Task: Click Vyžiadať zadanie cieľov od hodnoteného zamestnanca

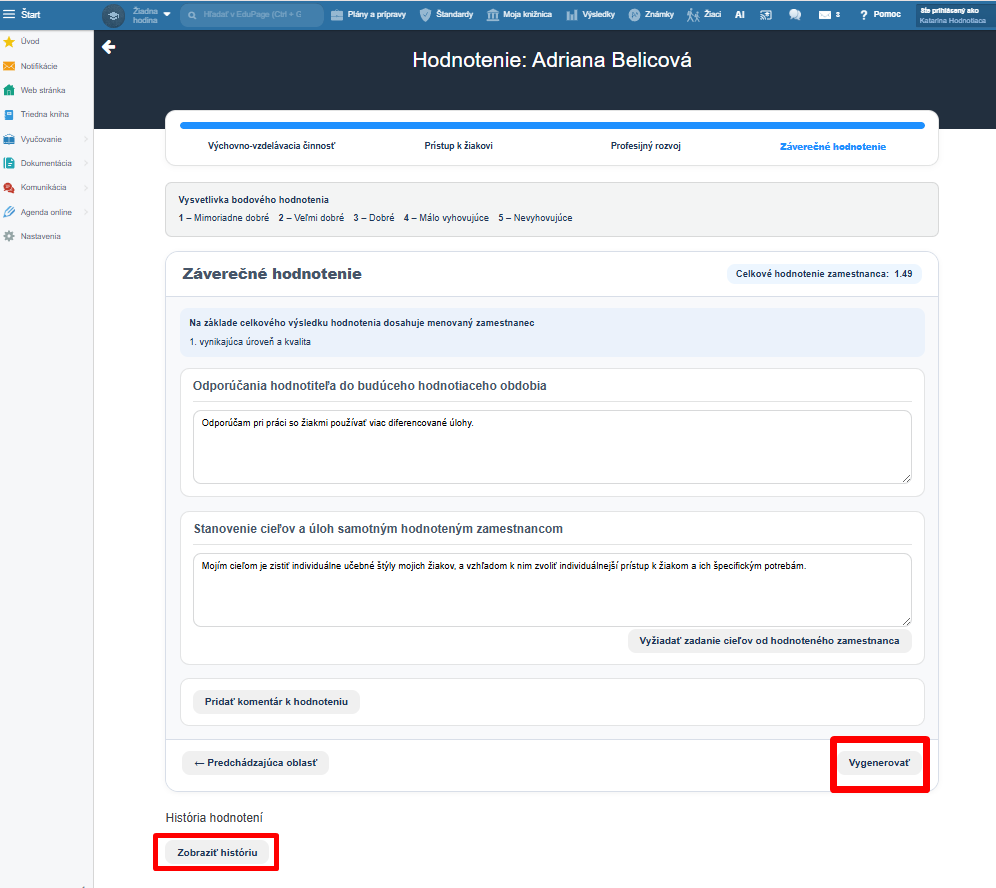Action: click(x=769, y=641)
